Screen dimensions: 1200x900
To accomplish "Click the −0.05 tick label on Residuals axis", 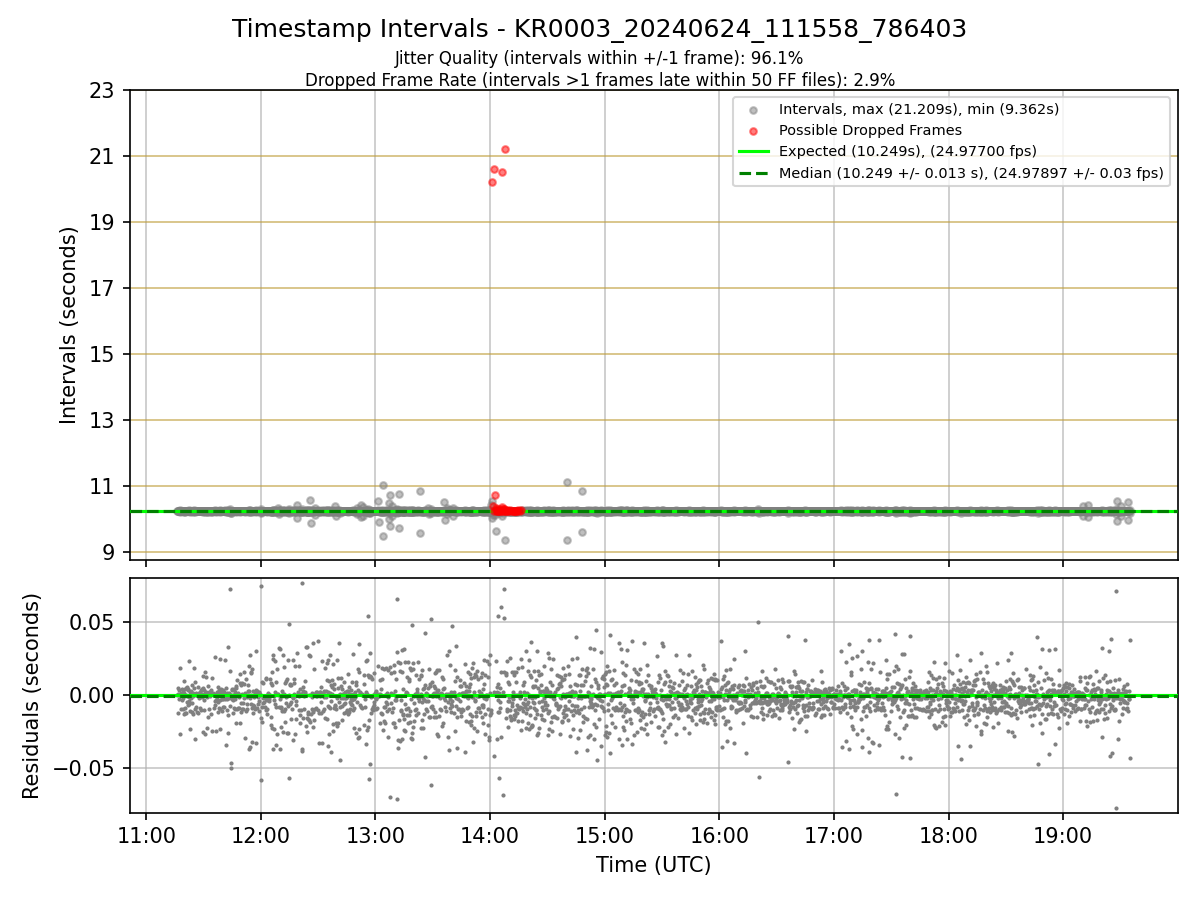I will [x=85, y=769].
